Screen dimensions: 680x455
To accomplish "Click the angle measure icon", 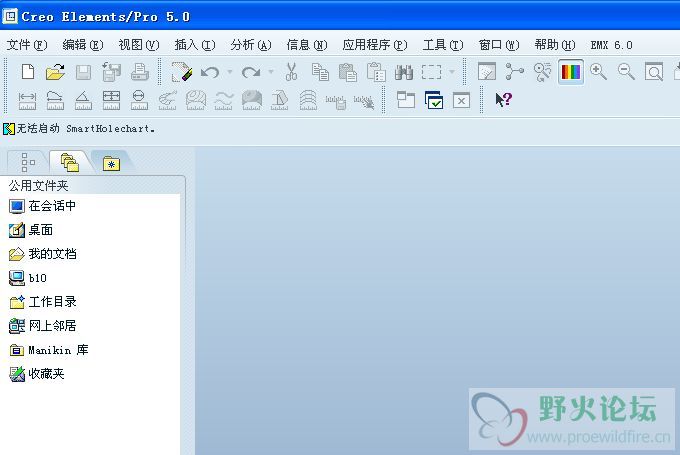I will coord(83,100).
